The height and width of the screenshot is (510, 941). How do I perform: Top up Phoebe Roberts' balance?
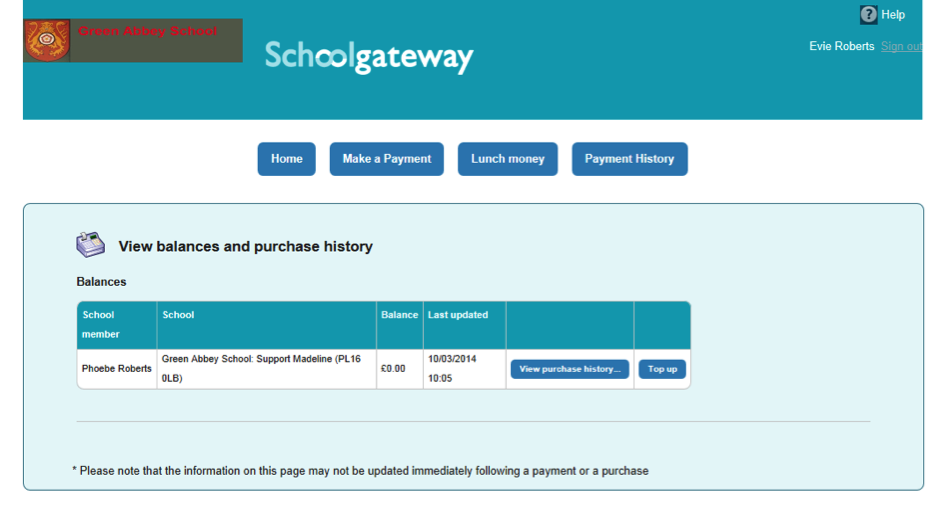(662, 369)
